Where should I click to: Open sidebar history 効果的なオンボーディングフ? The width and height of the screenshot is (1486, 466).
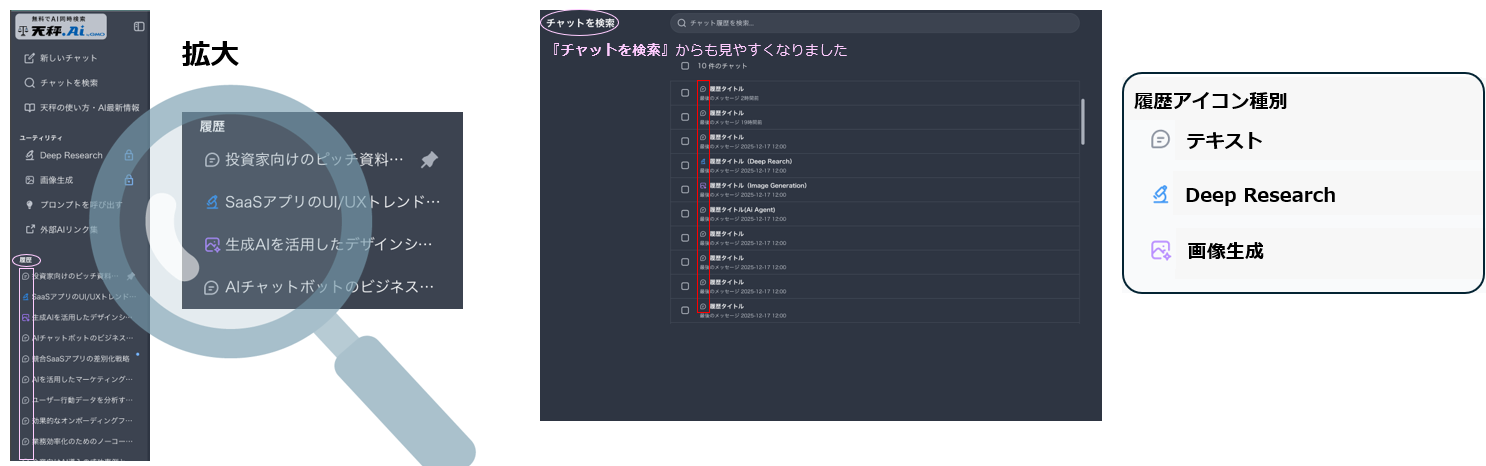pos(79,421)
